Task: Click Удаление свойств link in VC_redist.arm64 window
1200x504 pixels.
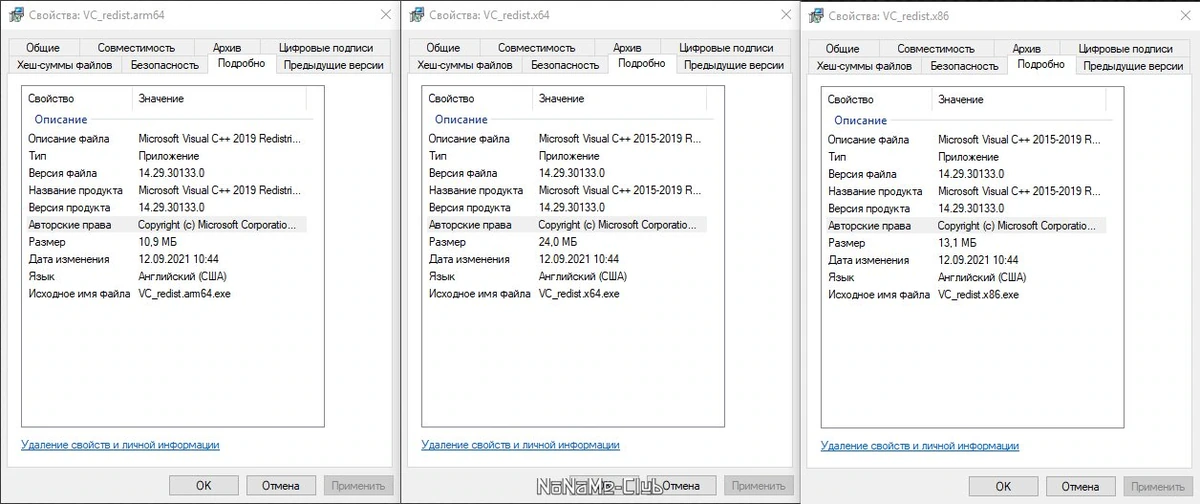Action: point(120,445)
